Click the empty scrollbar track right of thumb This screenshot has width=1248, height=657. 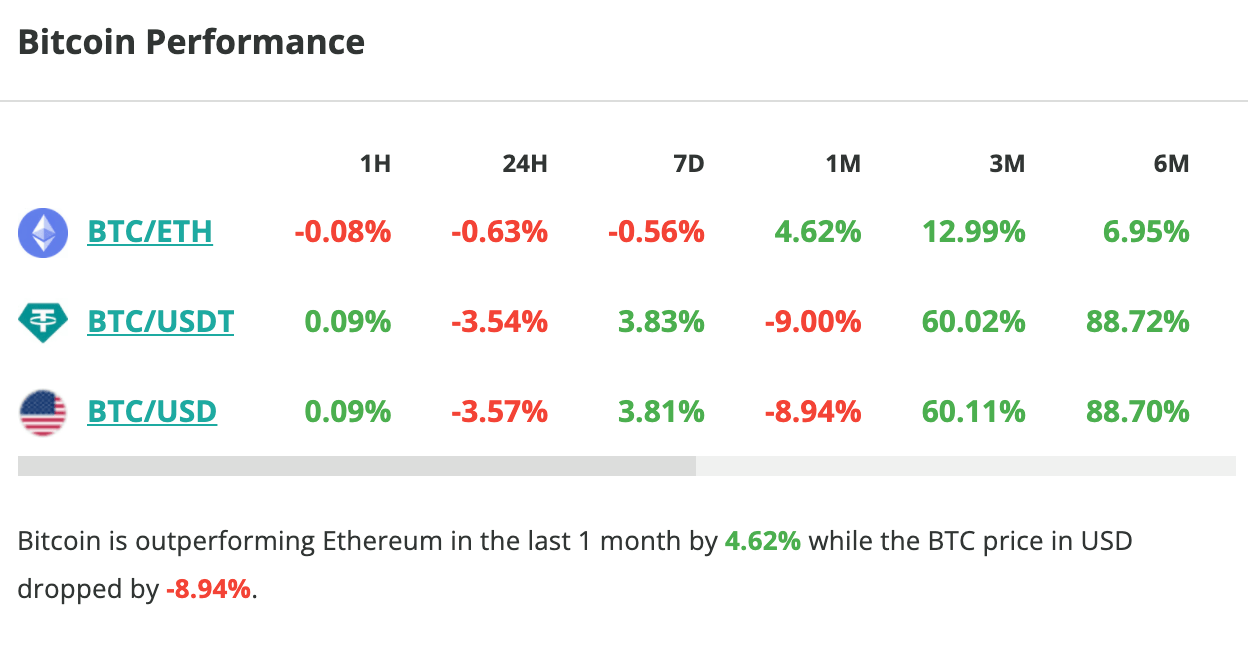(x=965, y=466)
